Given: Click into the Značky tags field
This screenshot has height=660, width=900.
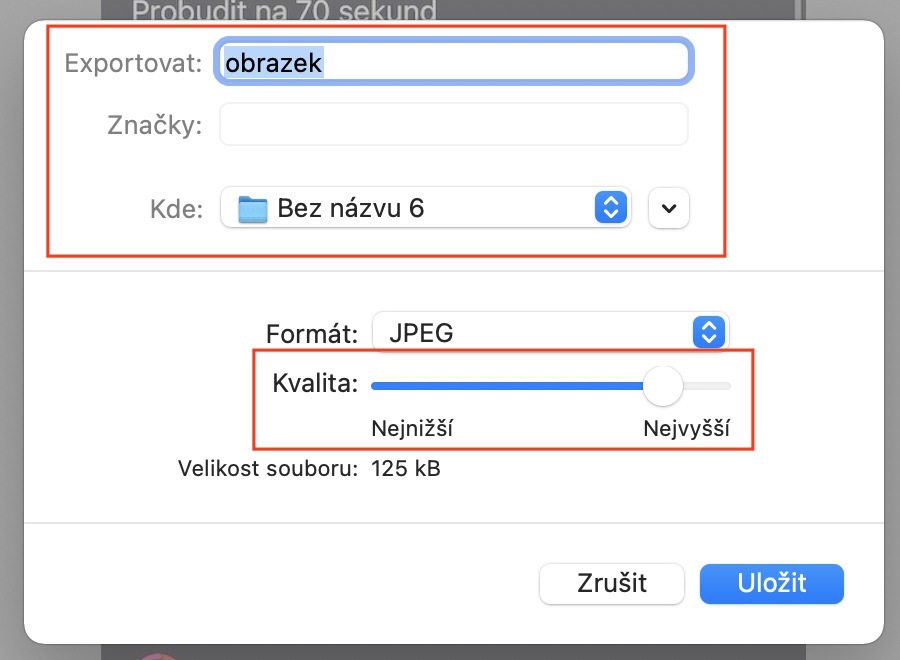Looking at the screenshot, I should pyautogui.click(x=453, y=125).
